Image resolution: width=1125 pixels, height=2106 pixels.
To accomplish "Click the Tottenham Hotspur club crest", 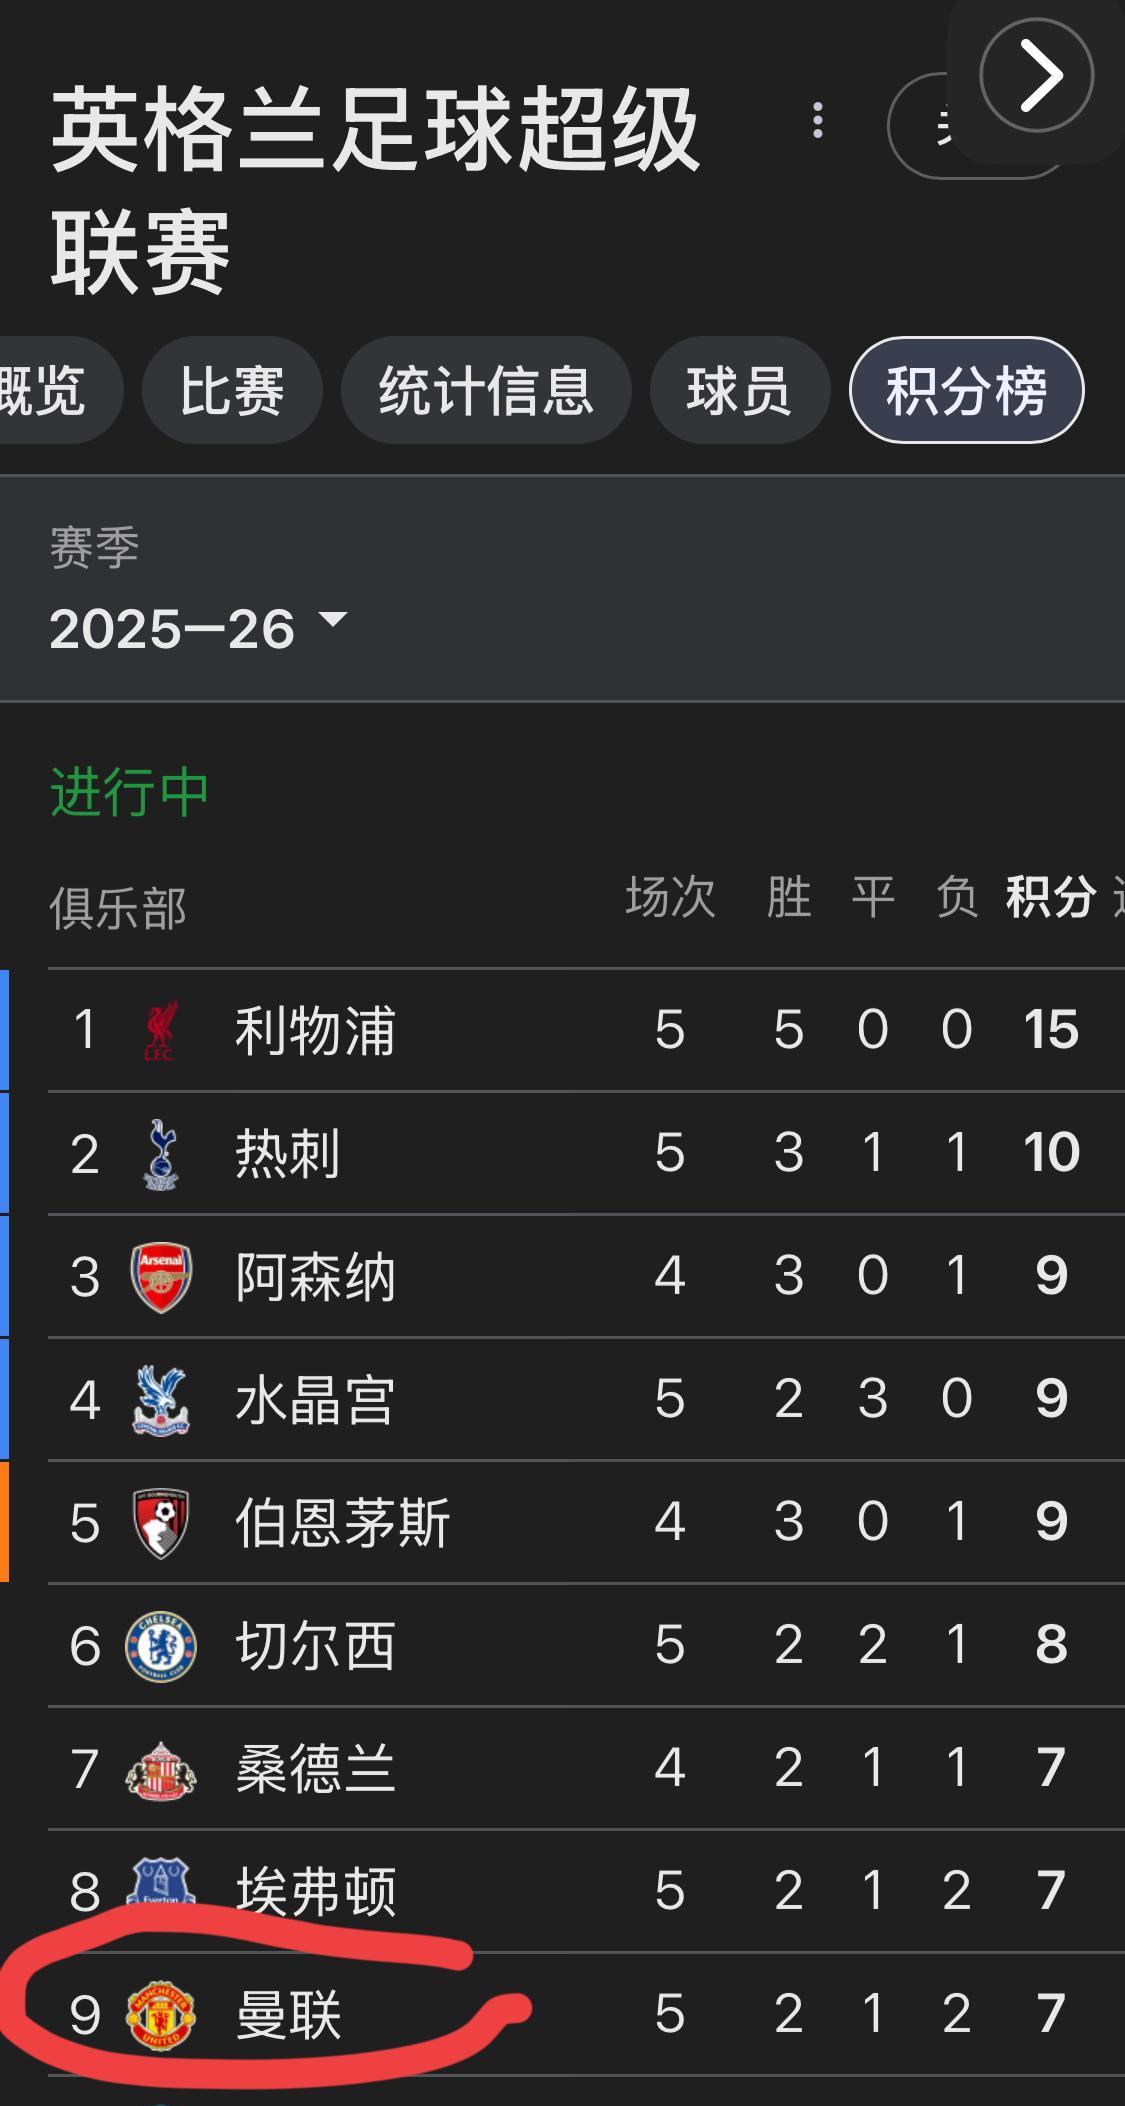I will (161, 1153).
